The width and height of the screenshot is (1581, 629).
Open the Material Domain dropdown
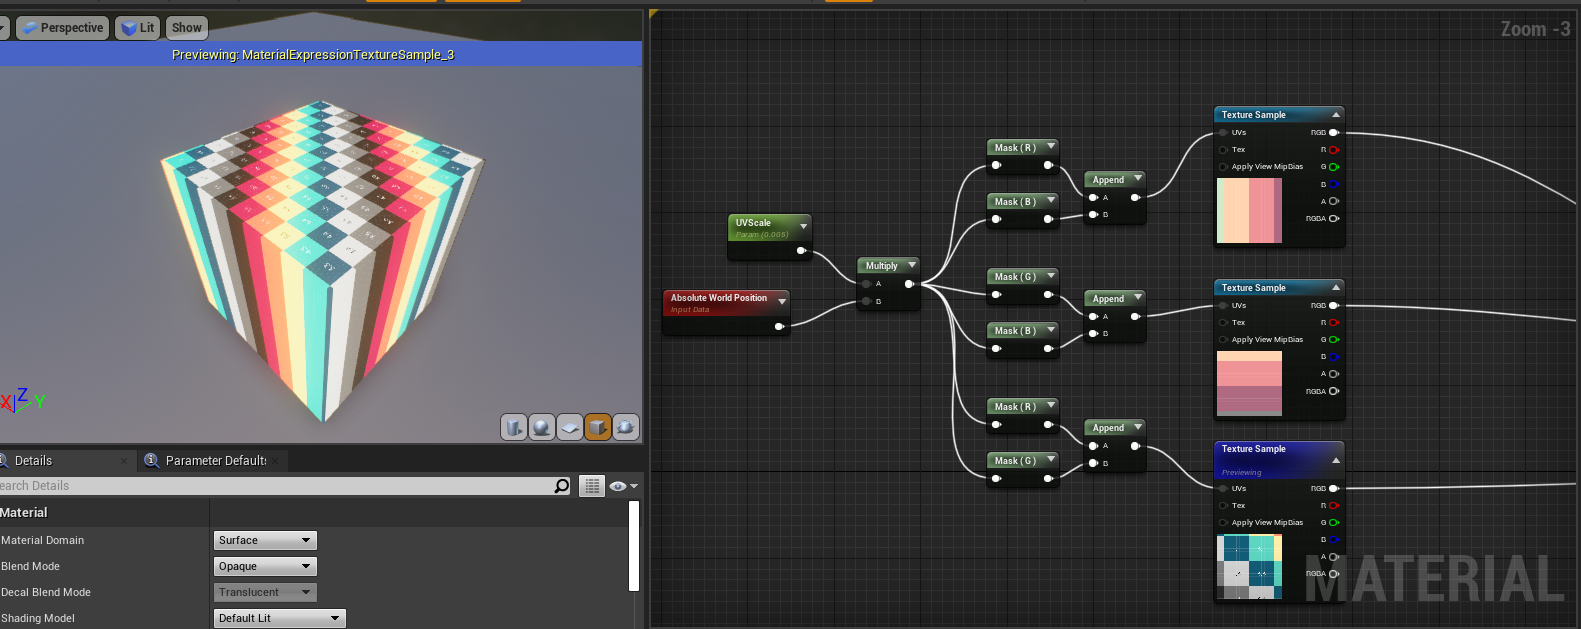tap(265, 540)
